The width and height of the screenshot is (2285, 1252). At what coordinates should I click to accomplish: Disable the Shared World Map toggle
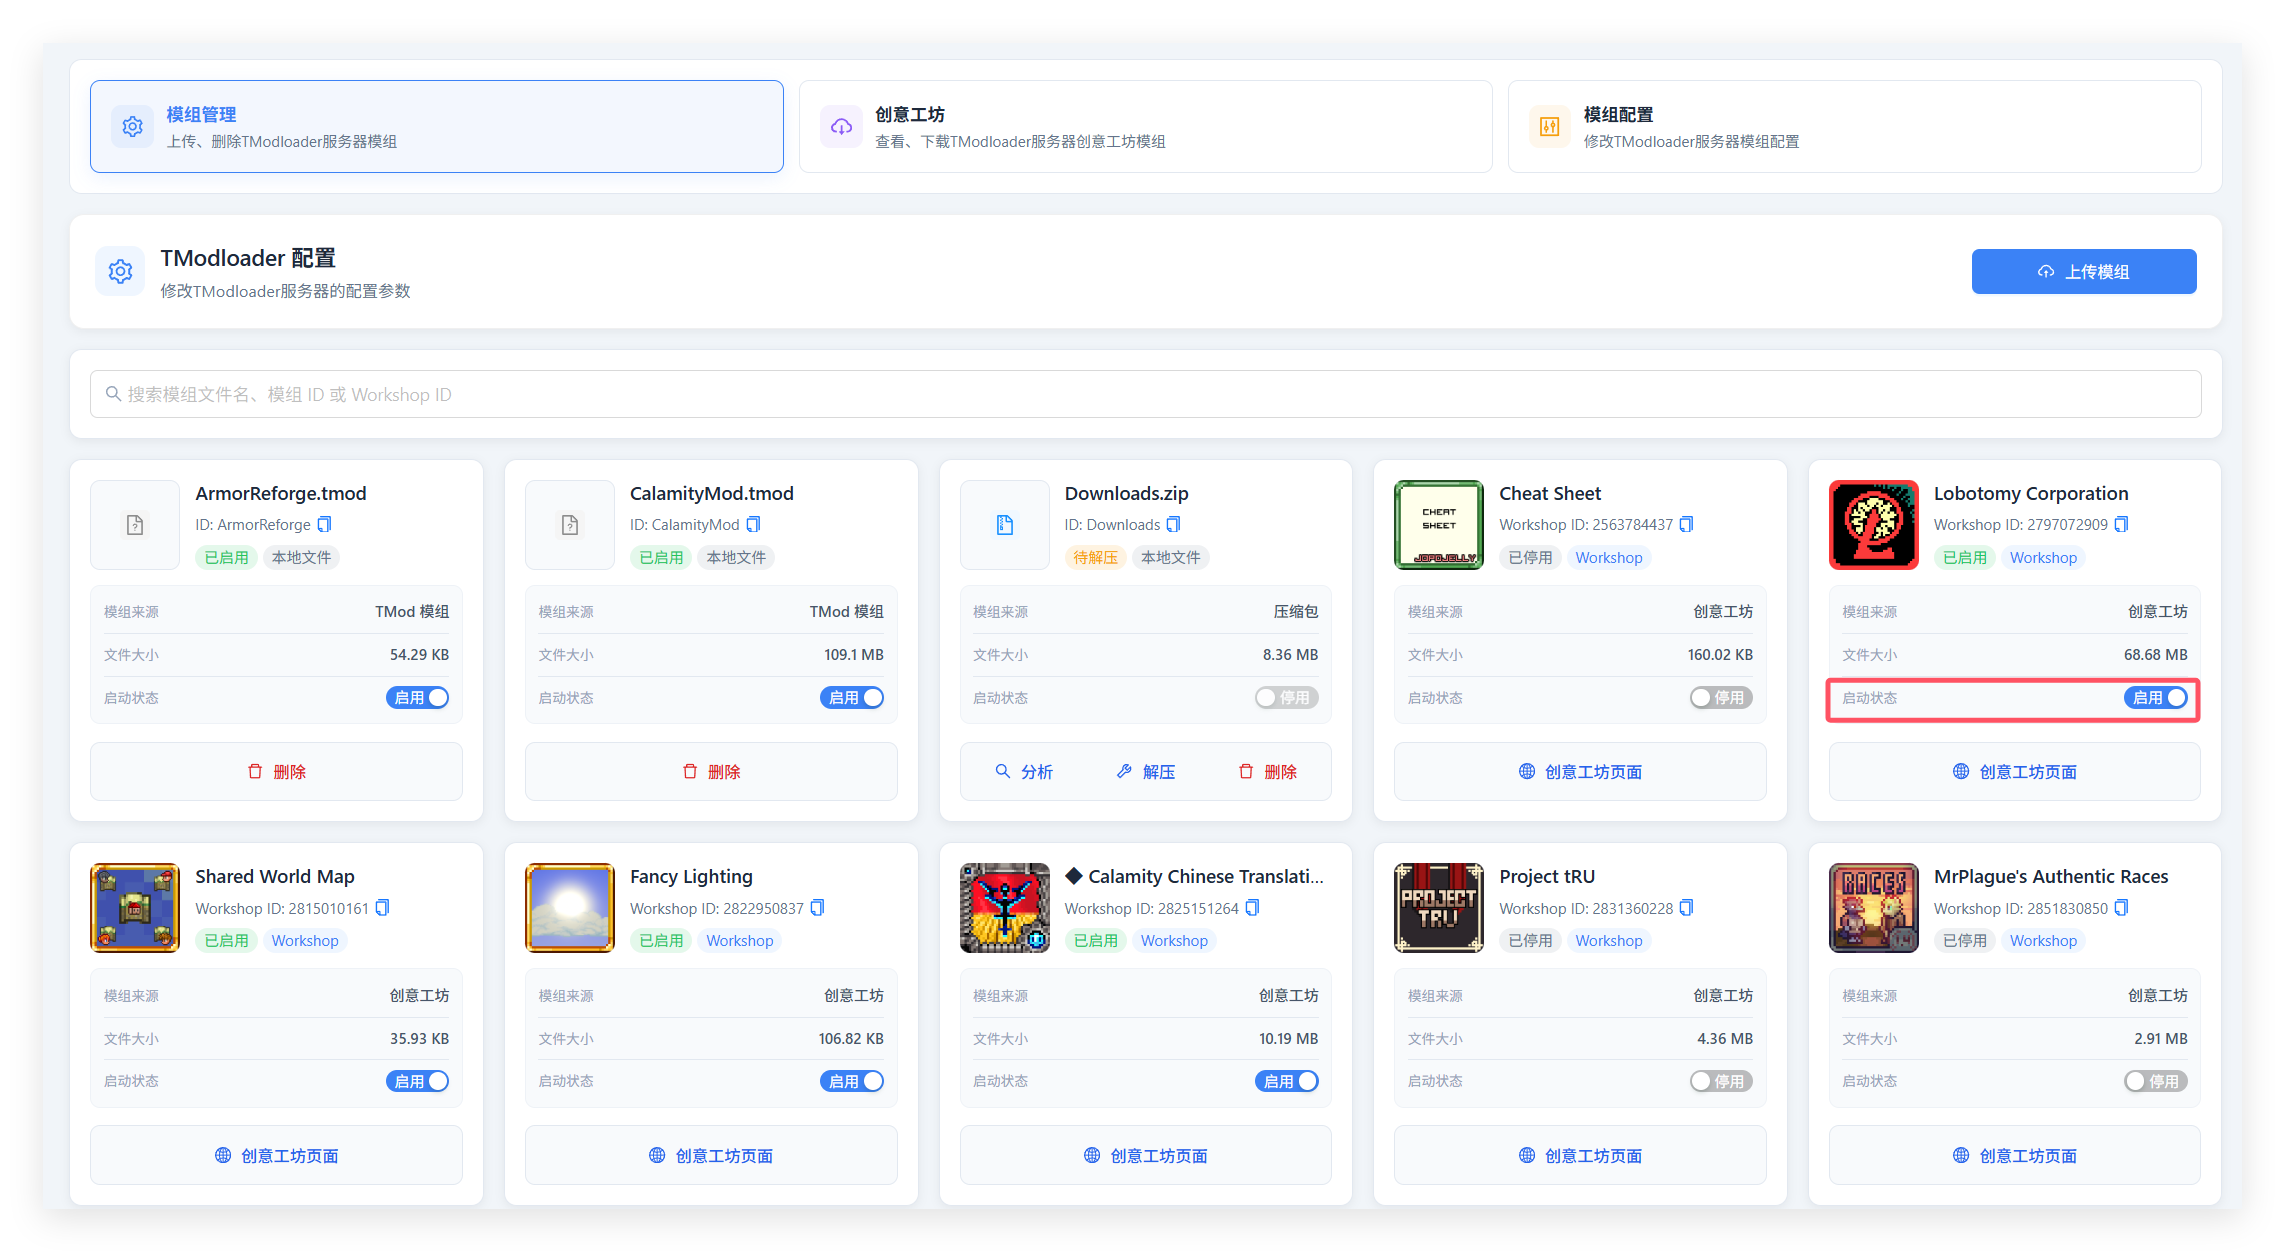coord(418,1081)
